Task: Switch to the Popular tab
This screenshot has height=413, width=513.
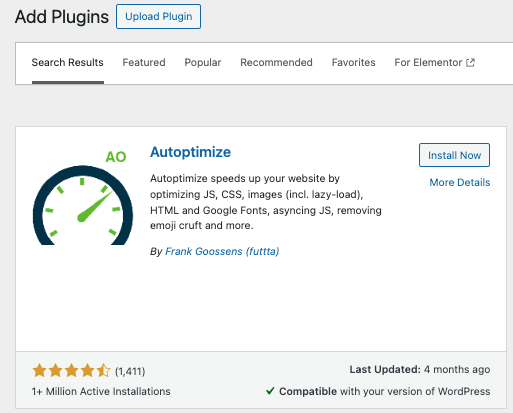Action: [x=203, y=62]
